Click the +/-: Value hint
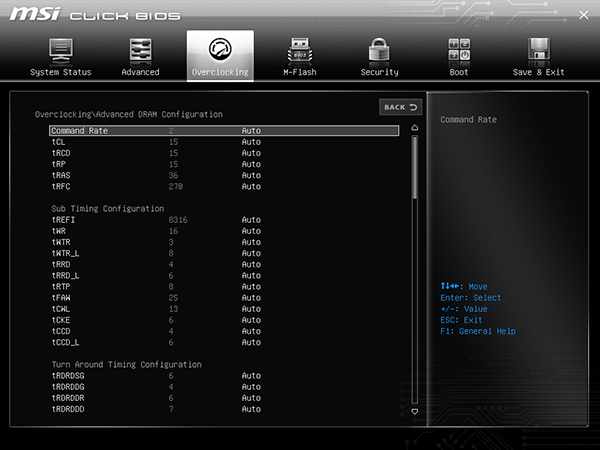600x450 pixels. [x=464, y=309]
